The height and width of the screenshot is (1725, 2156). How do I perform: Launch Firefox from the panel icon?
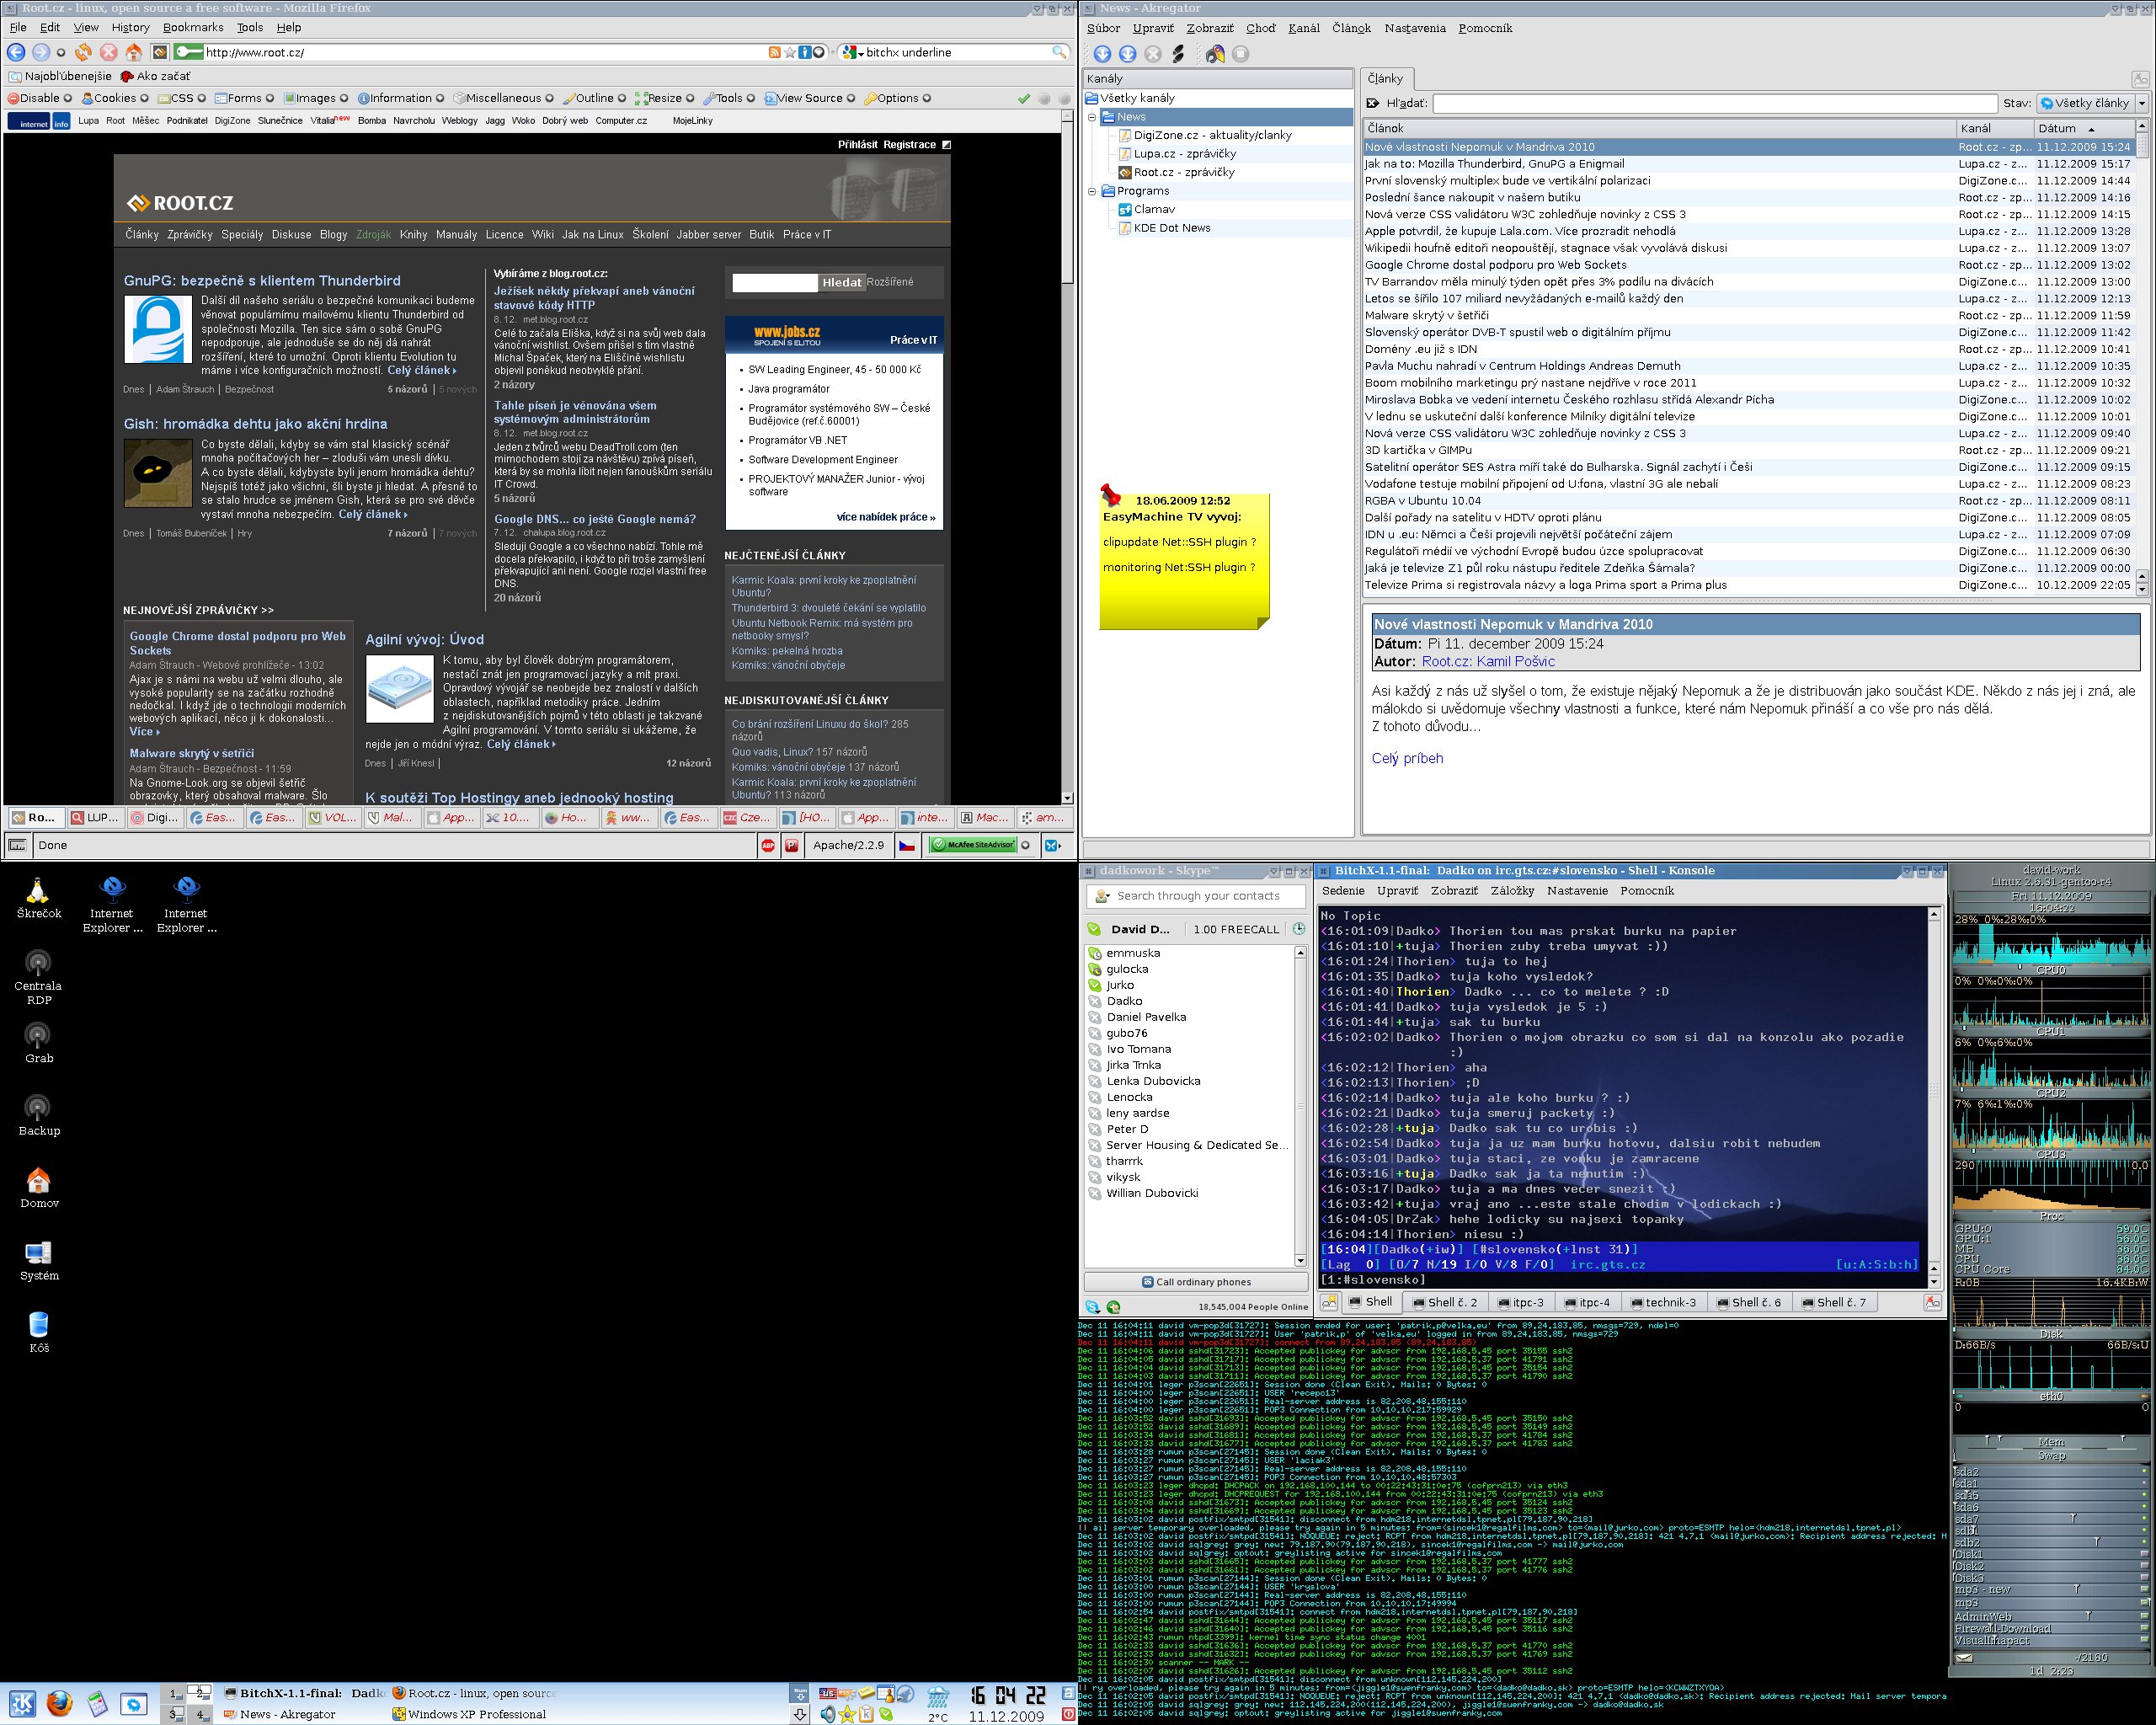coord(60,1703)
